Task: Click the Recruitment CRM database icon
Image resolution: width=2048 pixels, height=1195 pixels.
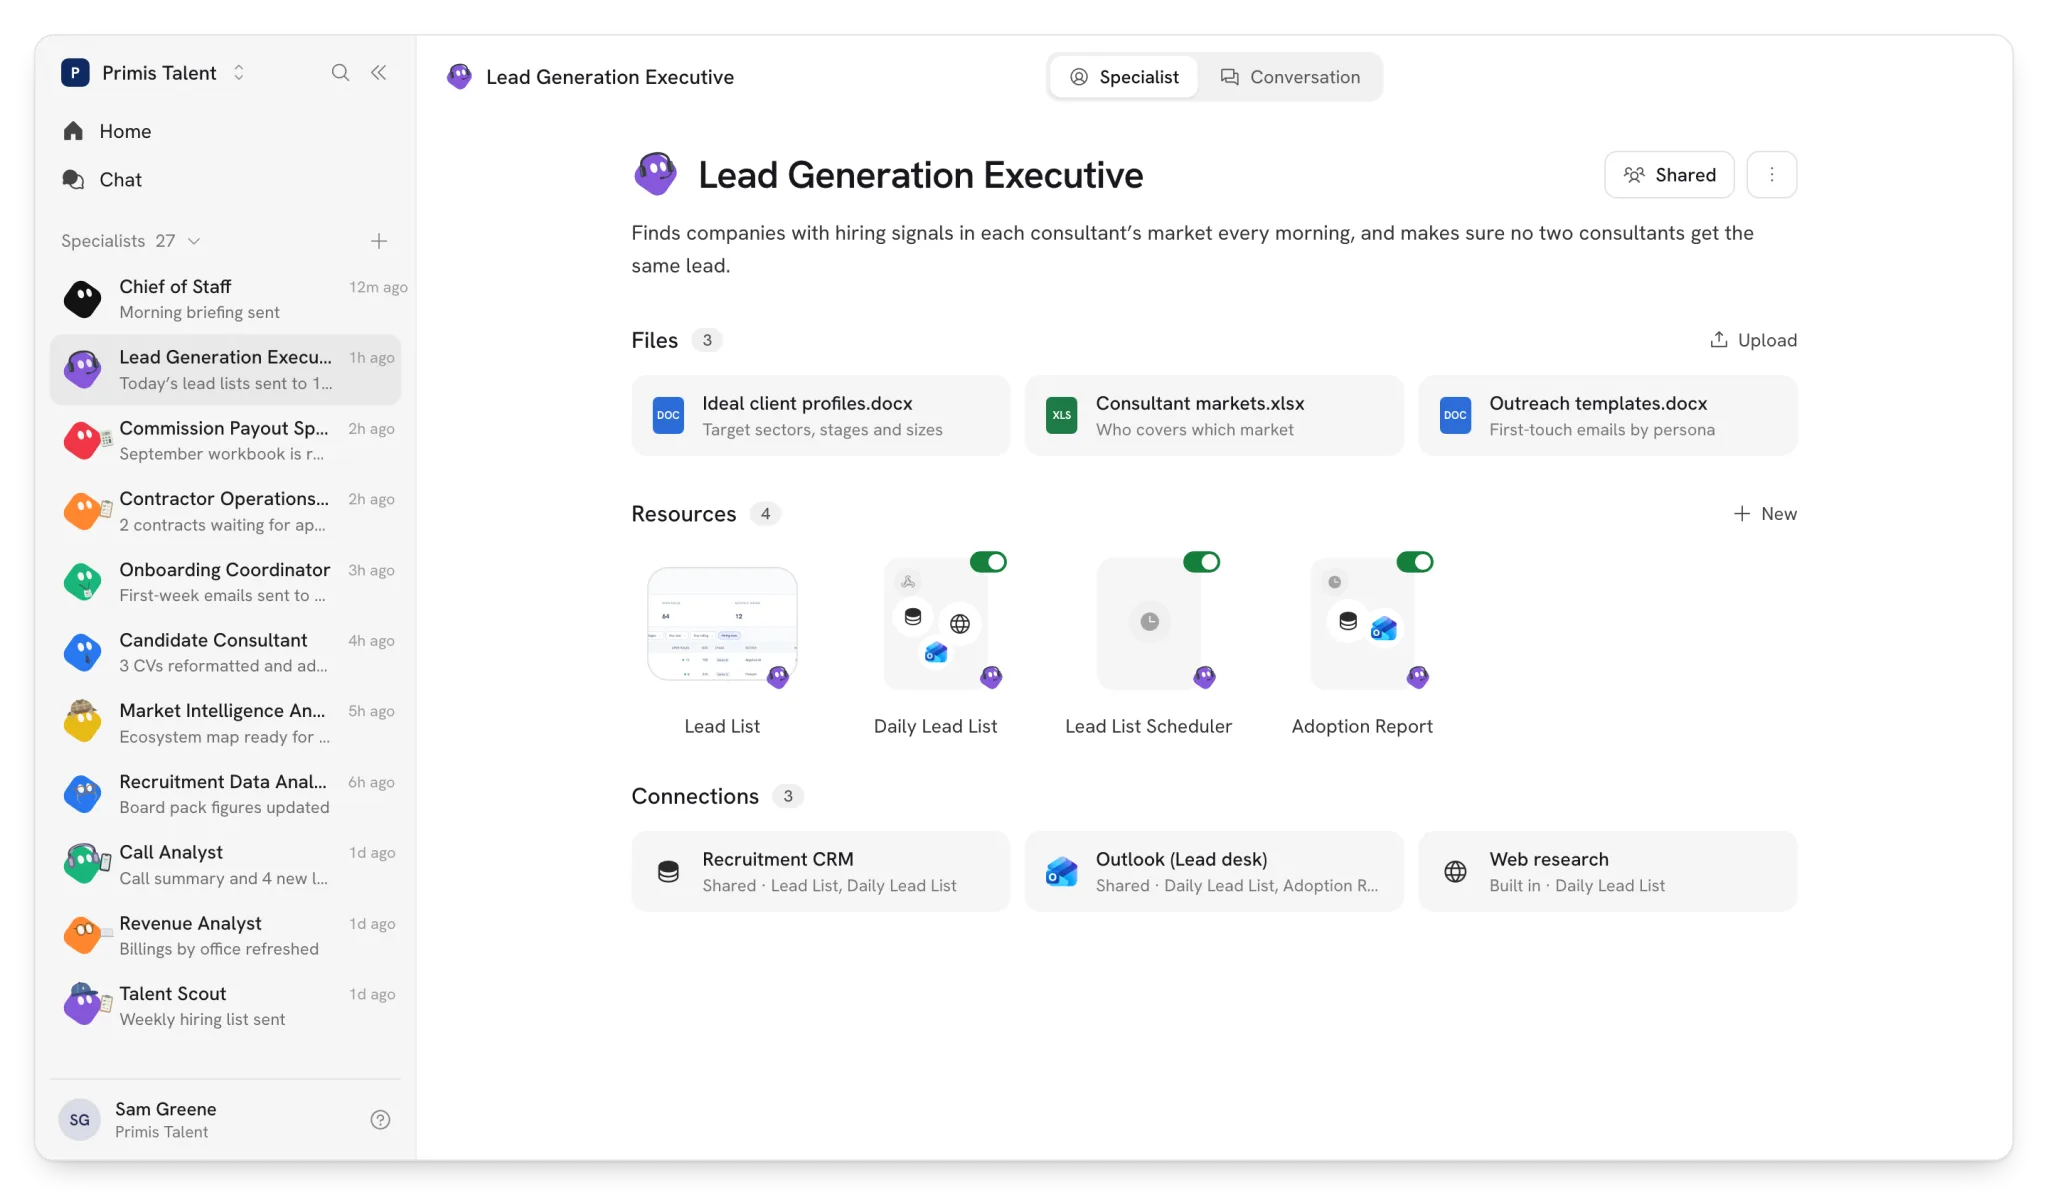Action: coord(668,872)
